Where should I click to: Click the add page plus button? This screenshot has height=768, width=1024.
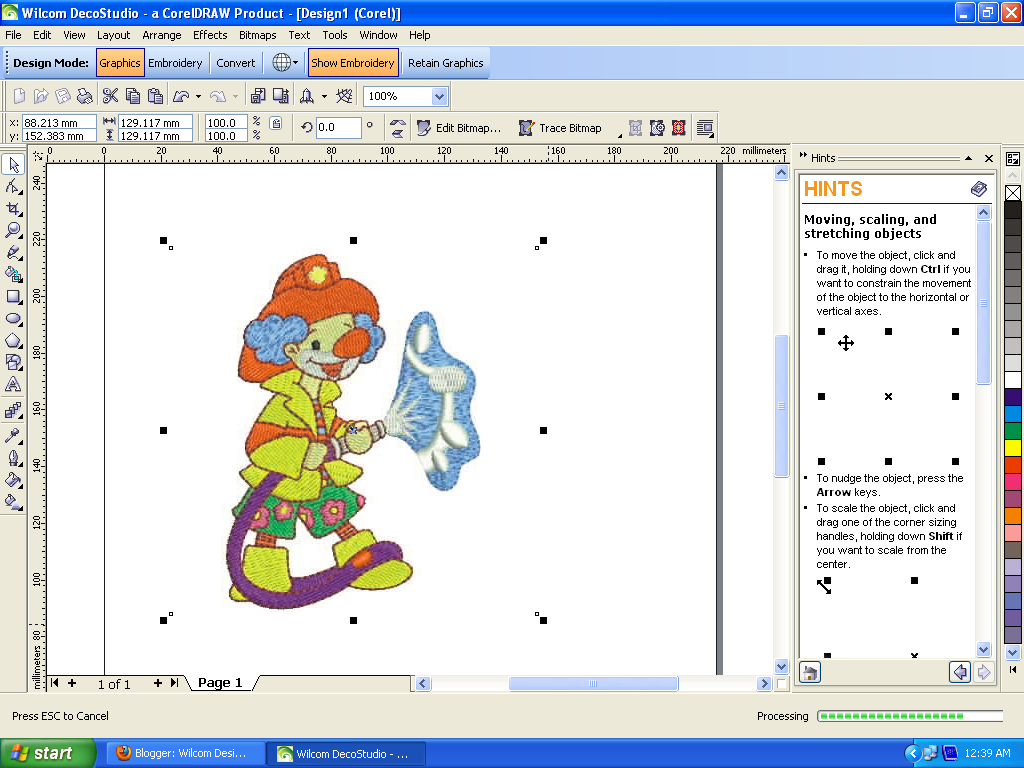(157, 683)
